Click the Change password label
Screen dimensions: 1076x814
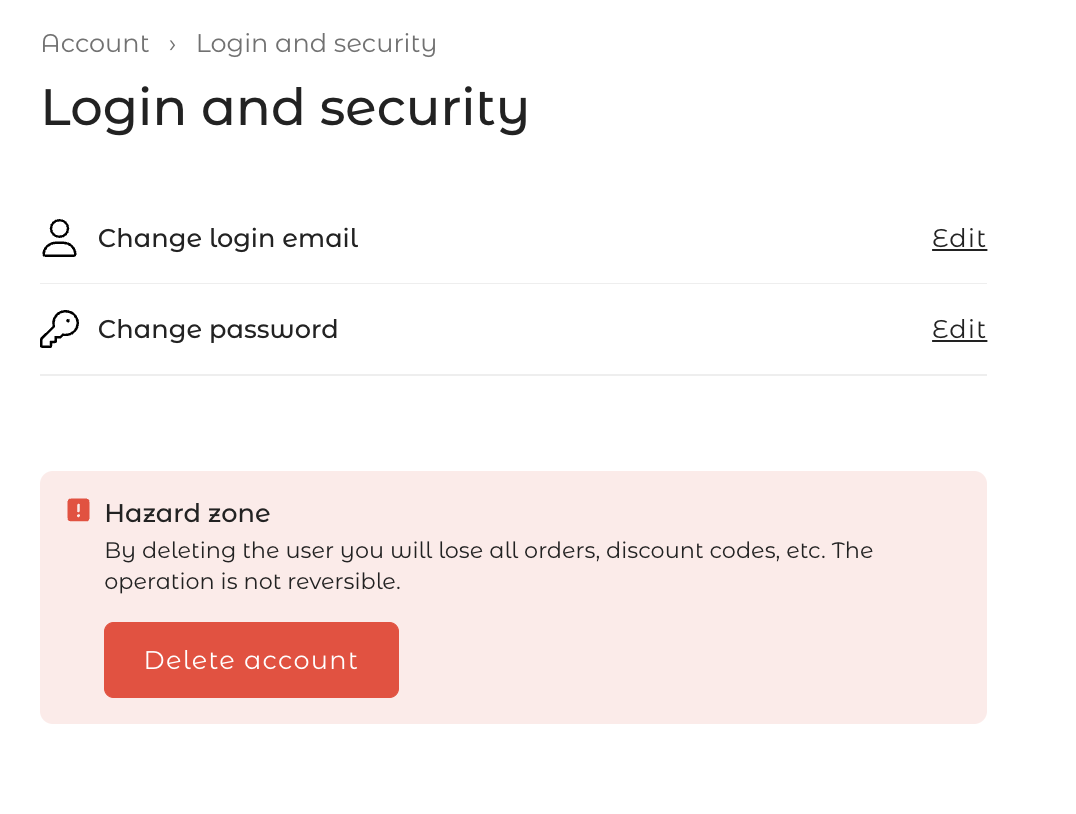click(217, 329)
